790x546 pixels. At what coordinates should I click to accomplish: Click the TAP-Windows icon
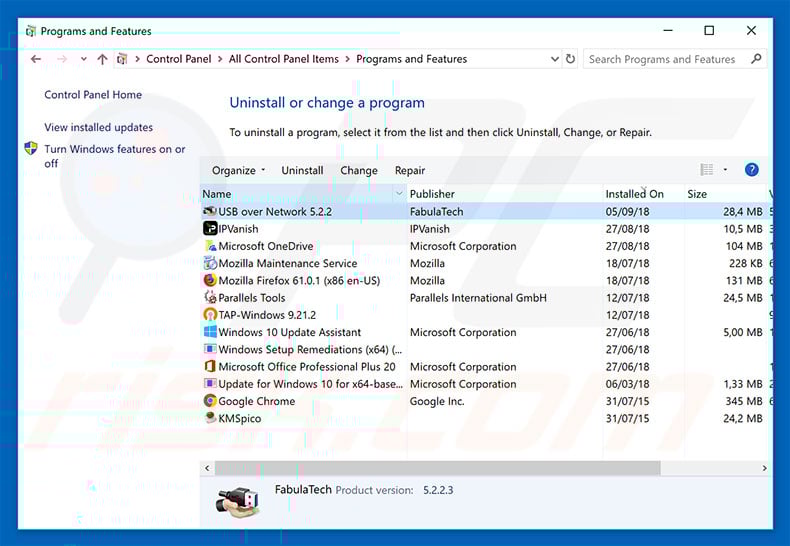210,315
